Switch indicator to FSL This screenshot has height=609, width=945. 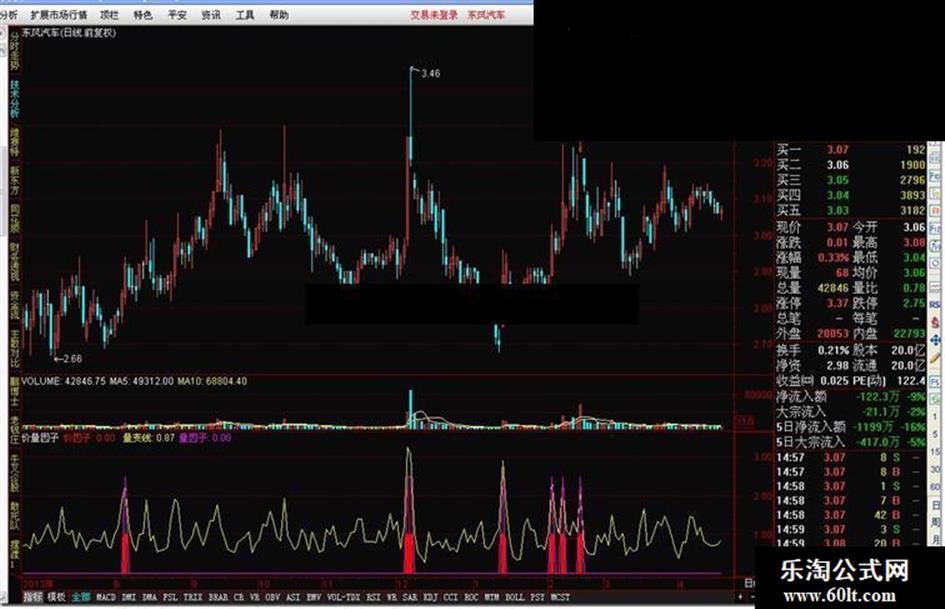171,597
